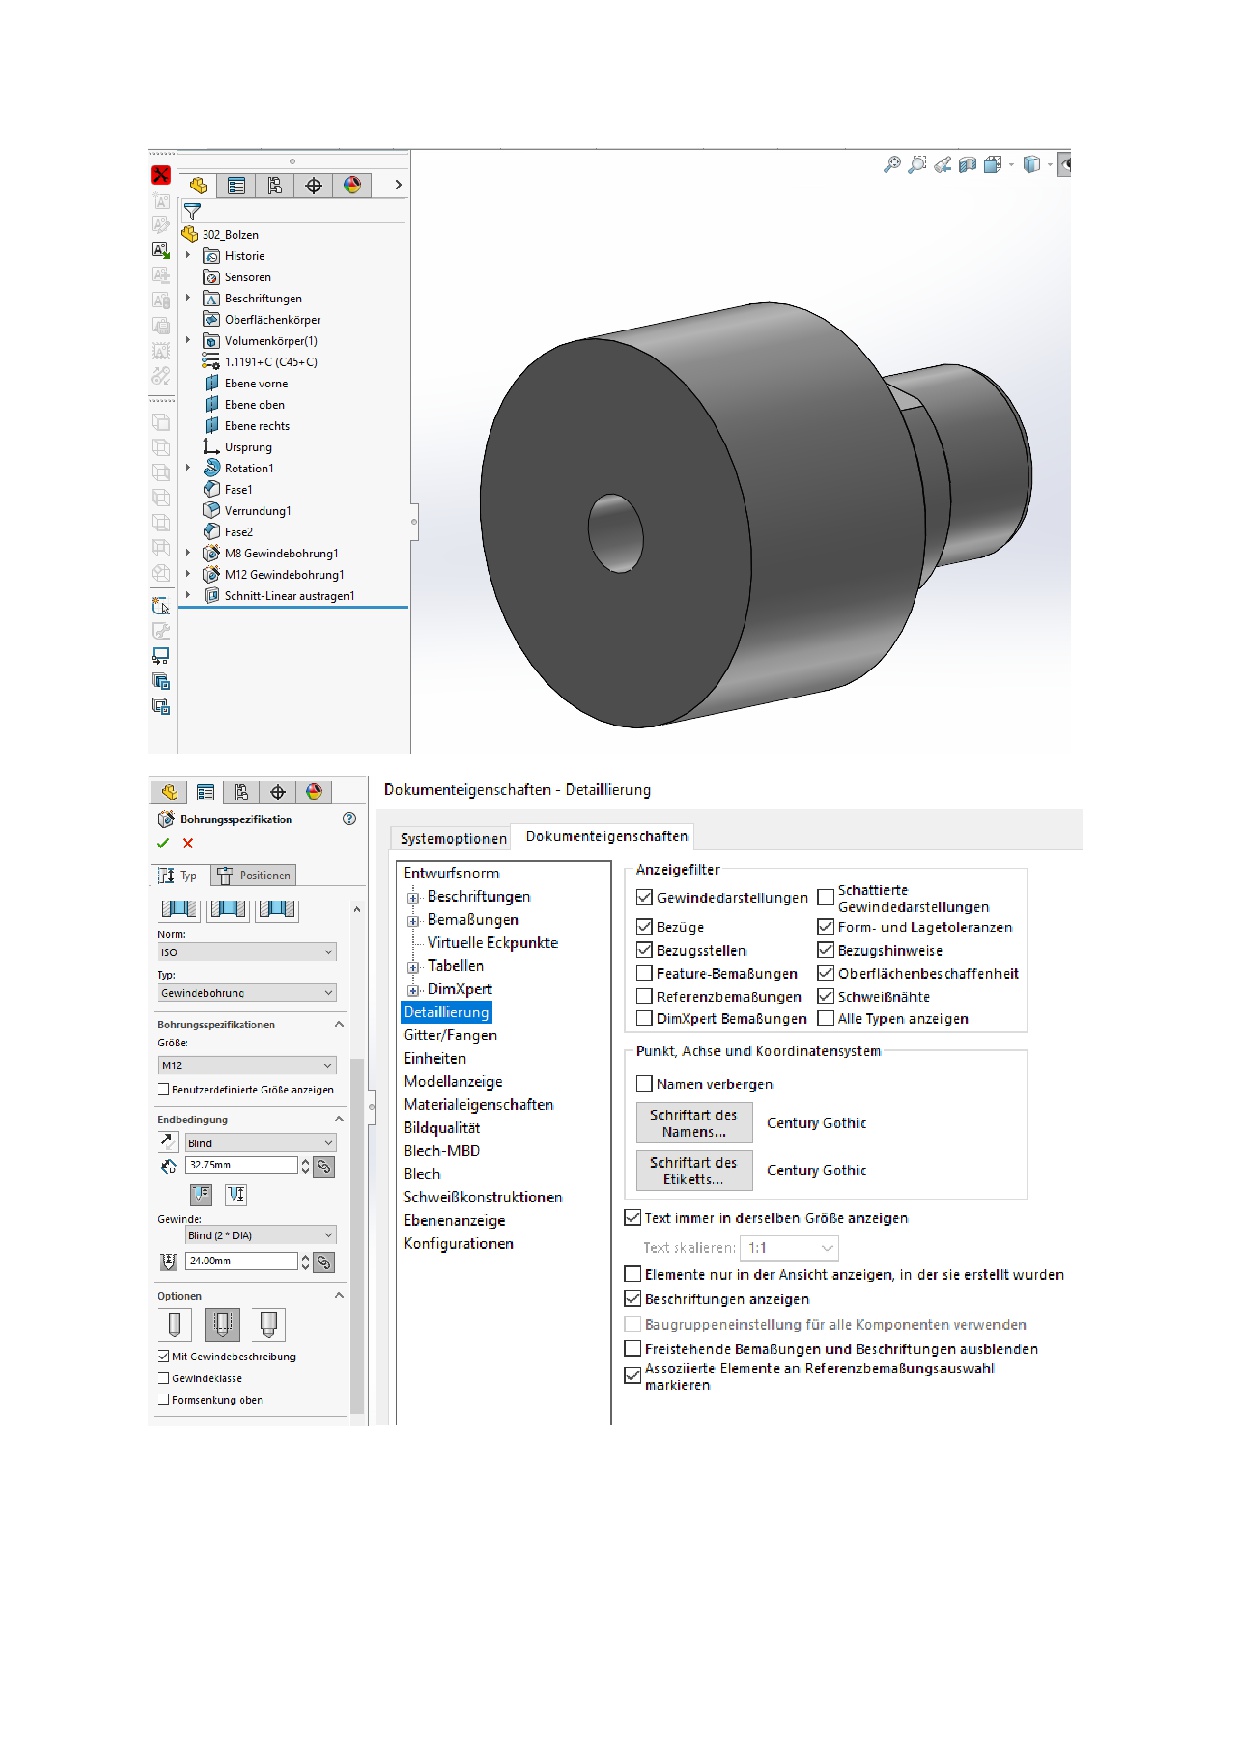1241x1755 pixels.
Task: Open the Bohrungsspezifikation help icon
Action: click(x=349, y=819)
